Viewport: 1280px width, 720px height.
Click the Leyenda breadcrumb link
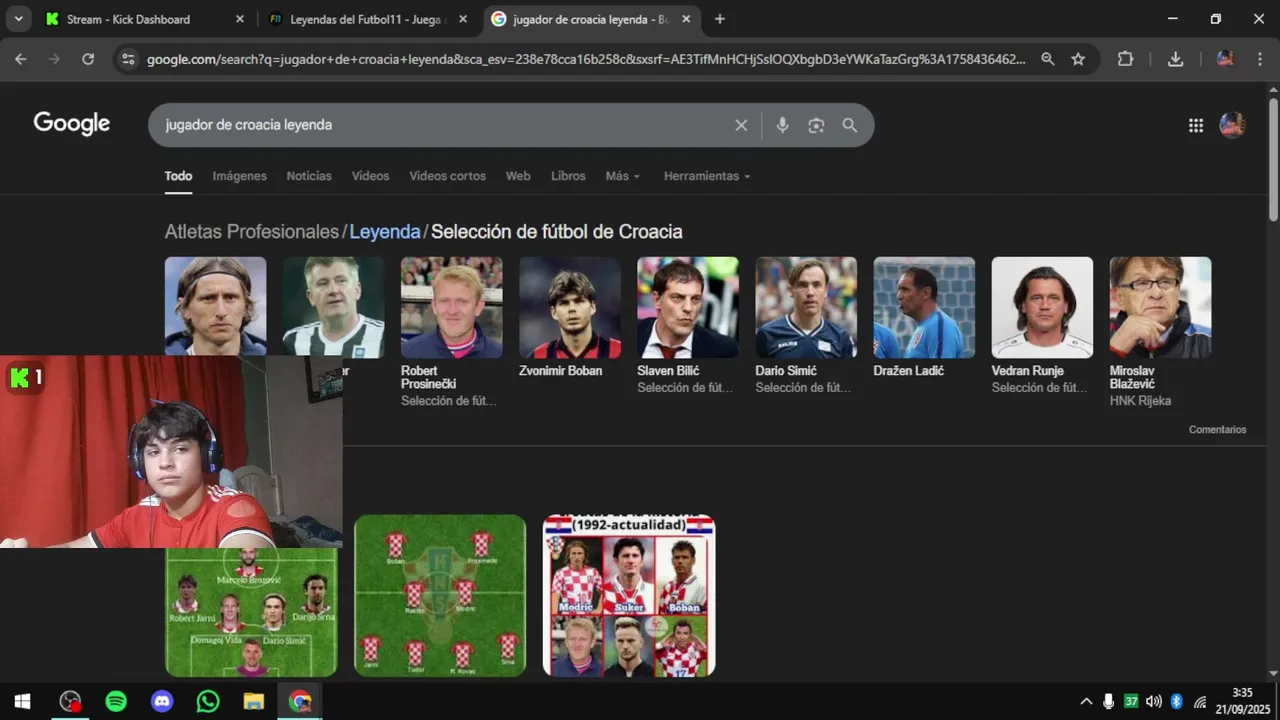click(x=385, y=231)
